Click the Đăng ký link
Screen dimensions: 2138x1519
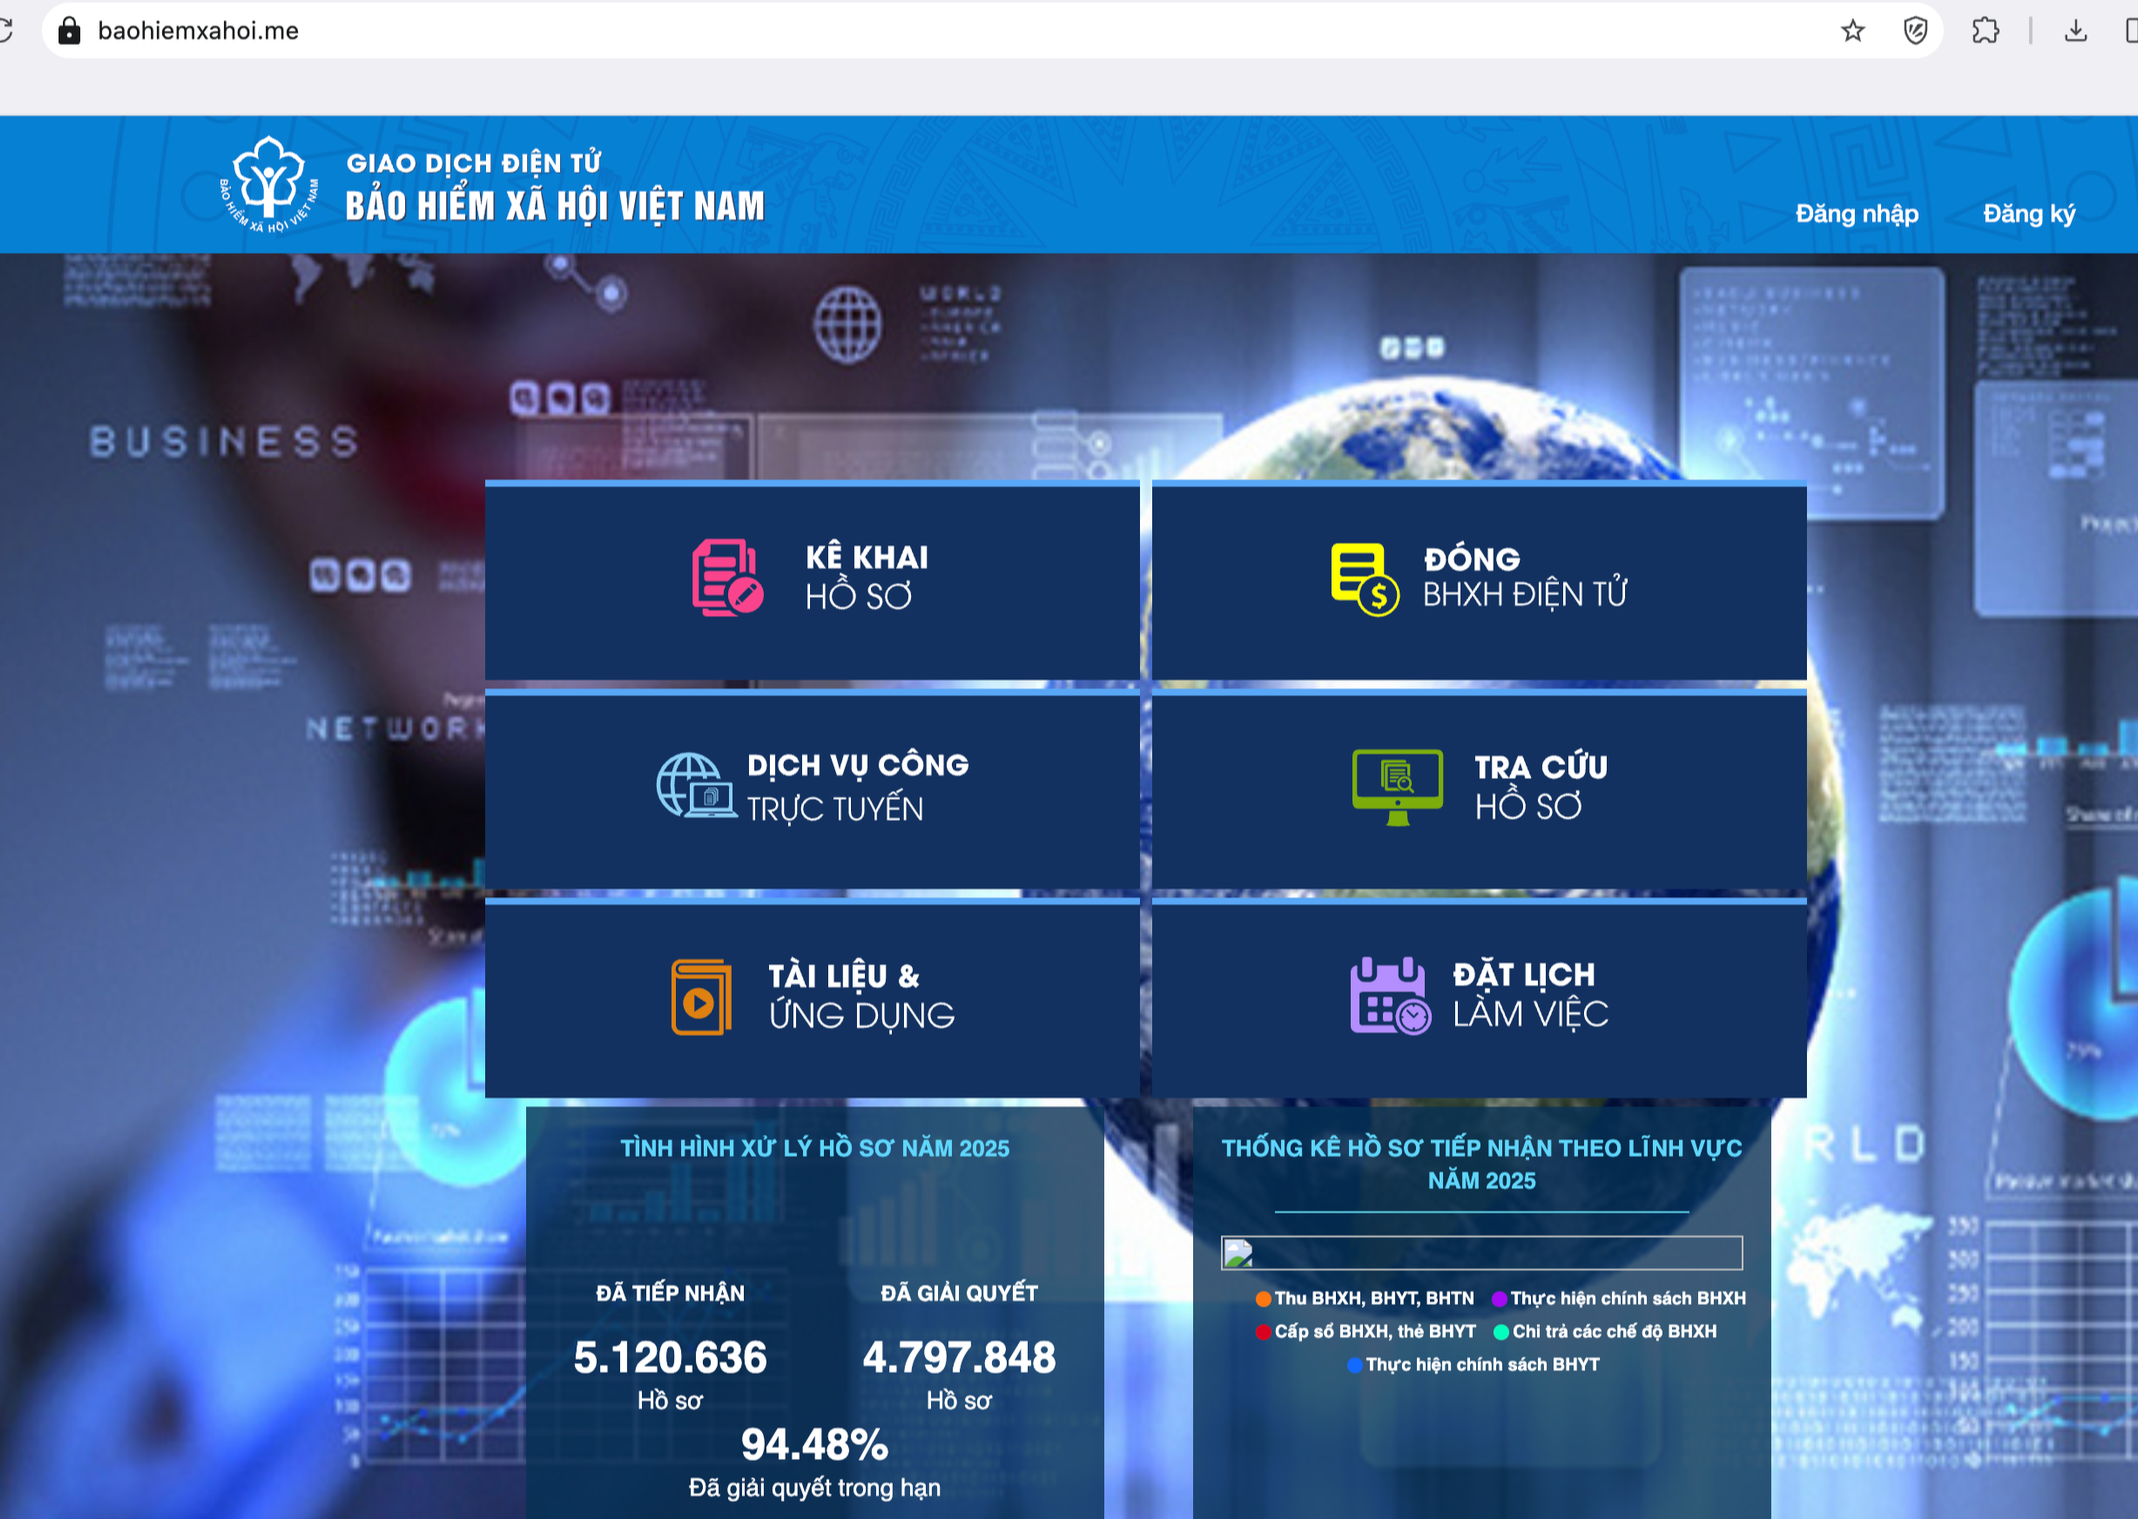coord(2028,214)
